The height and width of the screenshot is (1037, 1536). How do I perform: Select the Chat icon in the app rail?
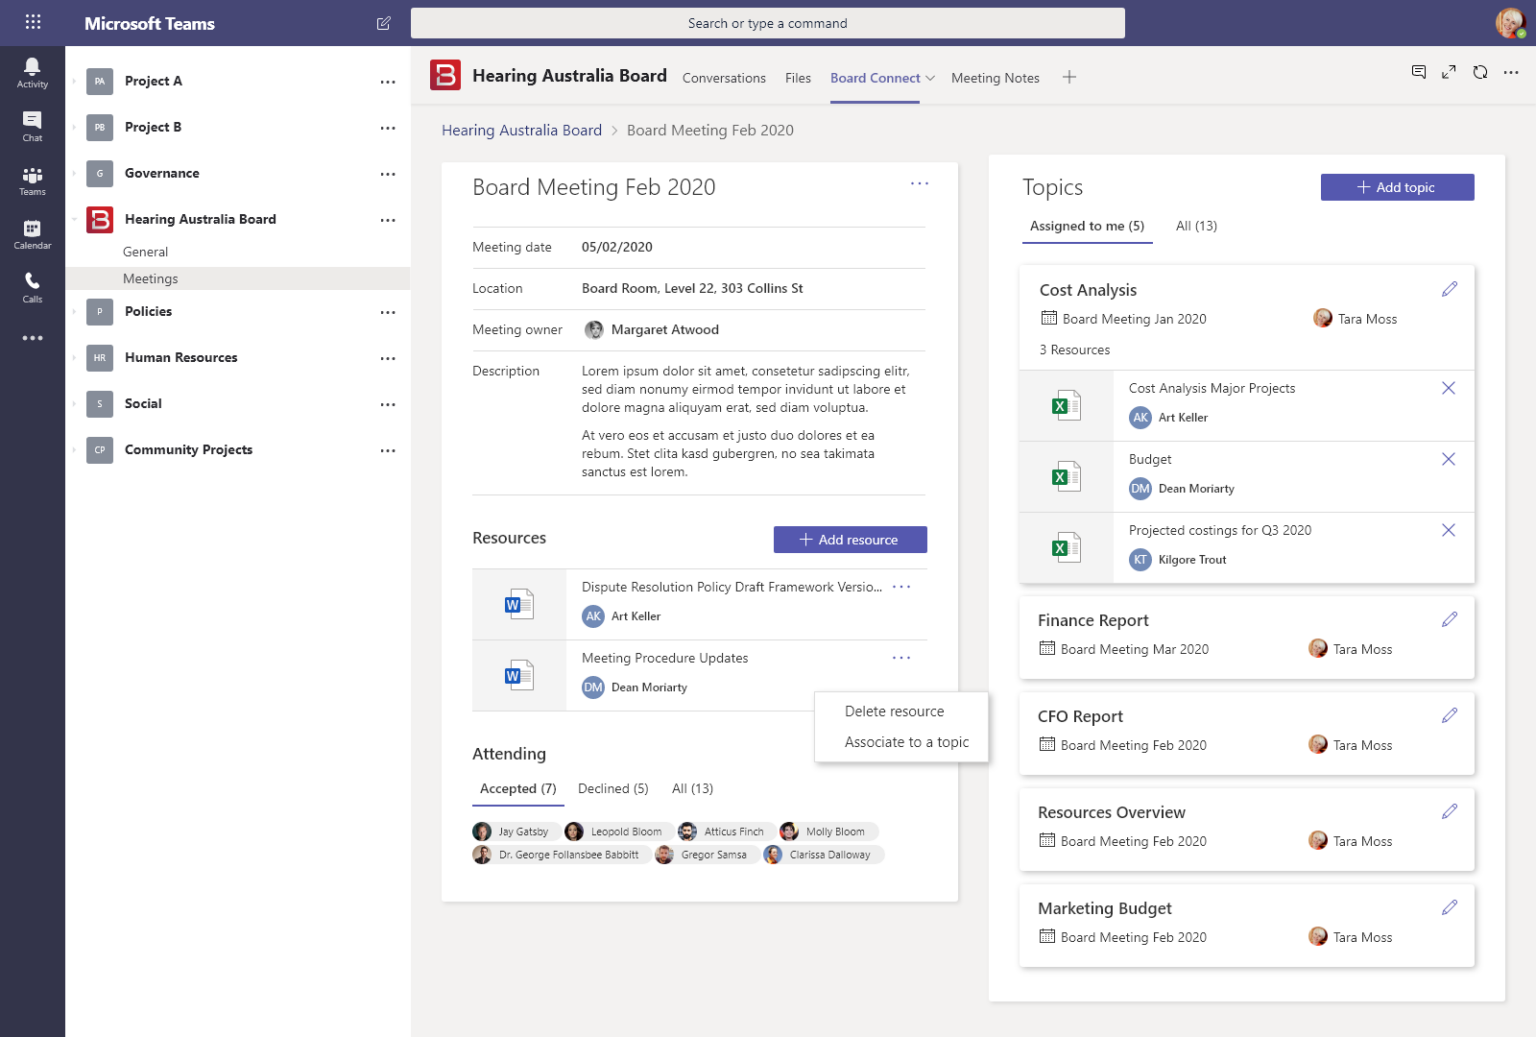coord(32,124)
